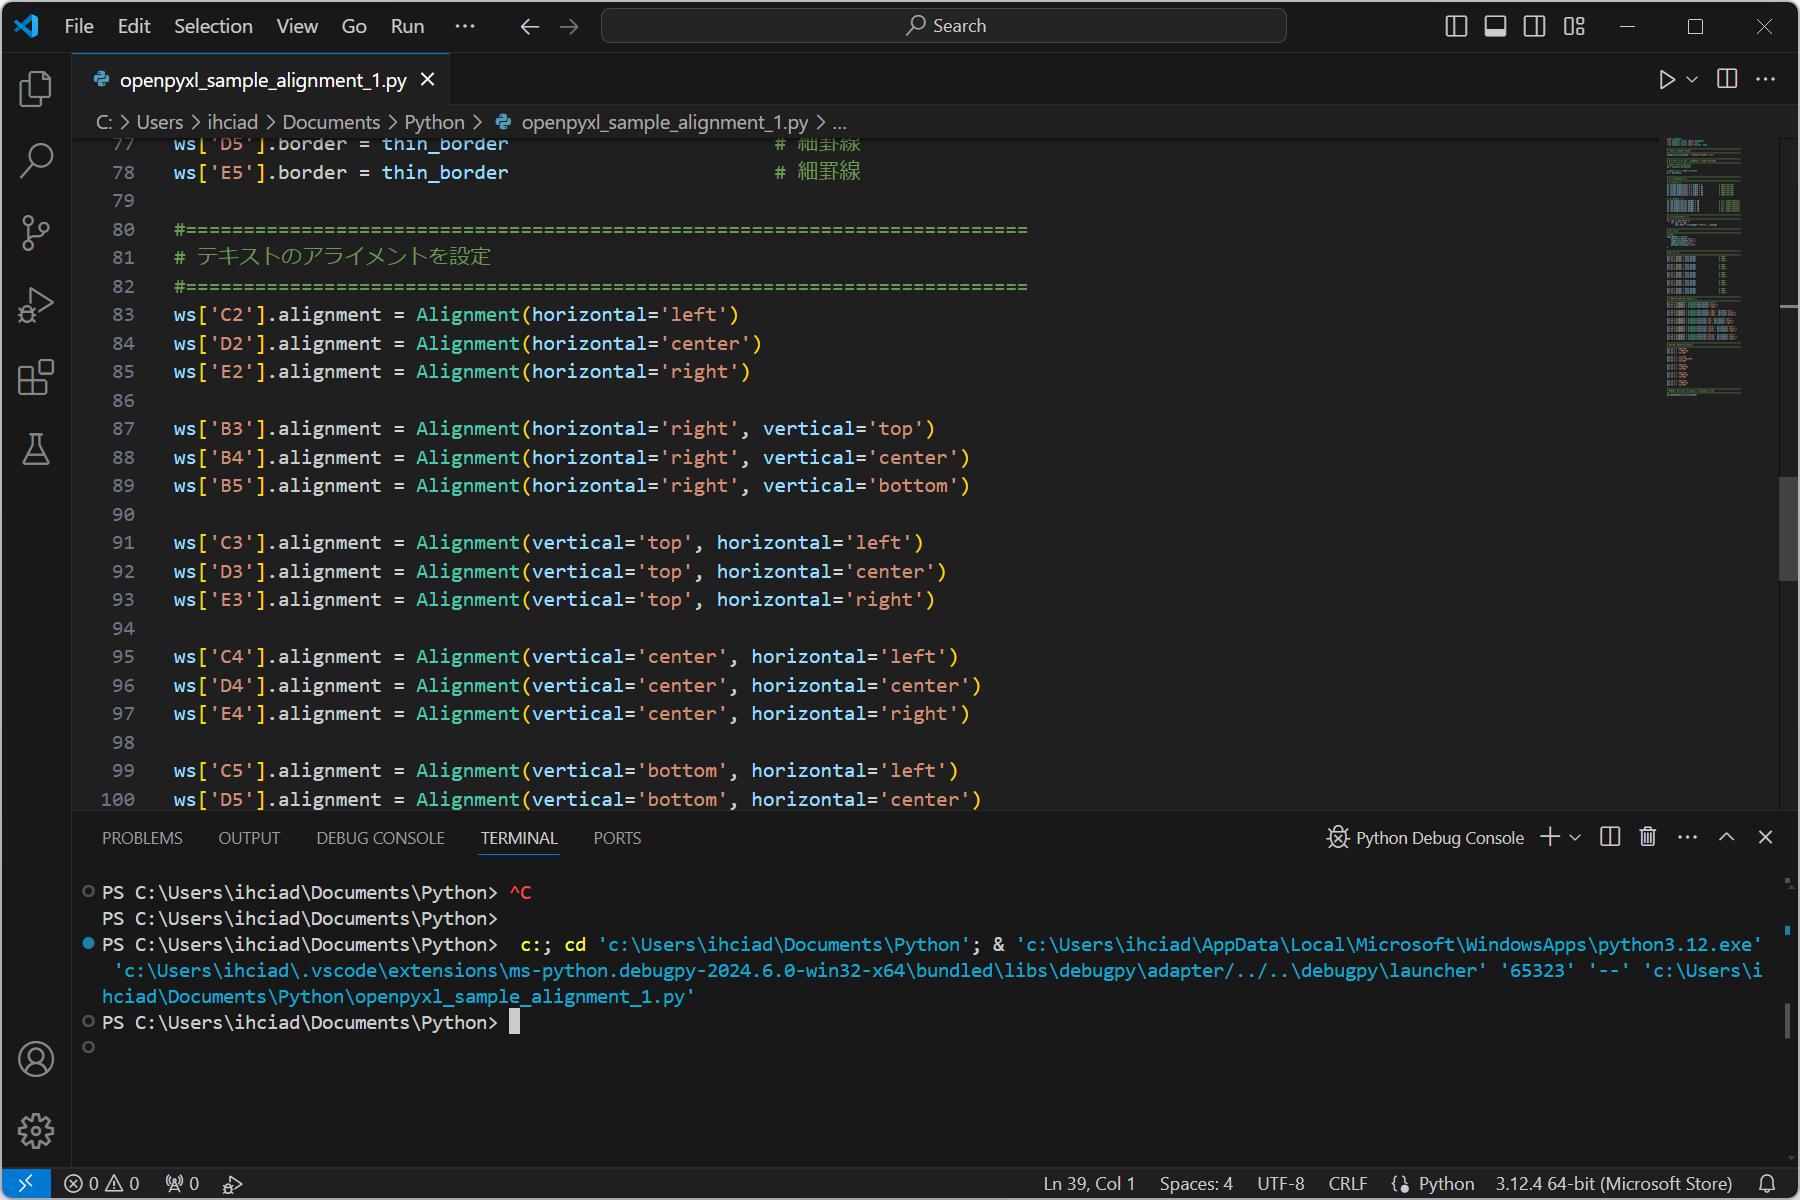Expand the Run button dropdown arrow
Screen dimensions: 1800x1200
[x=1692, y=79]
